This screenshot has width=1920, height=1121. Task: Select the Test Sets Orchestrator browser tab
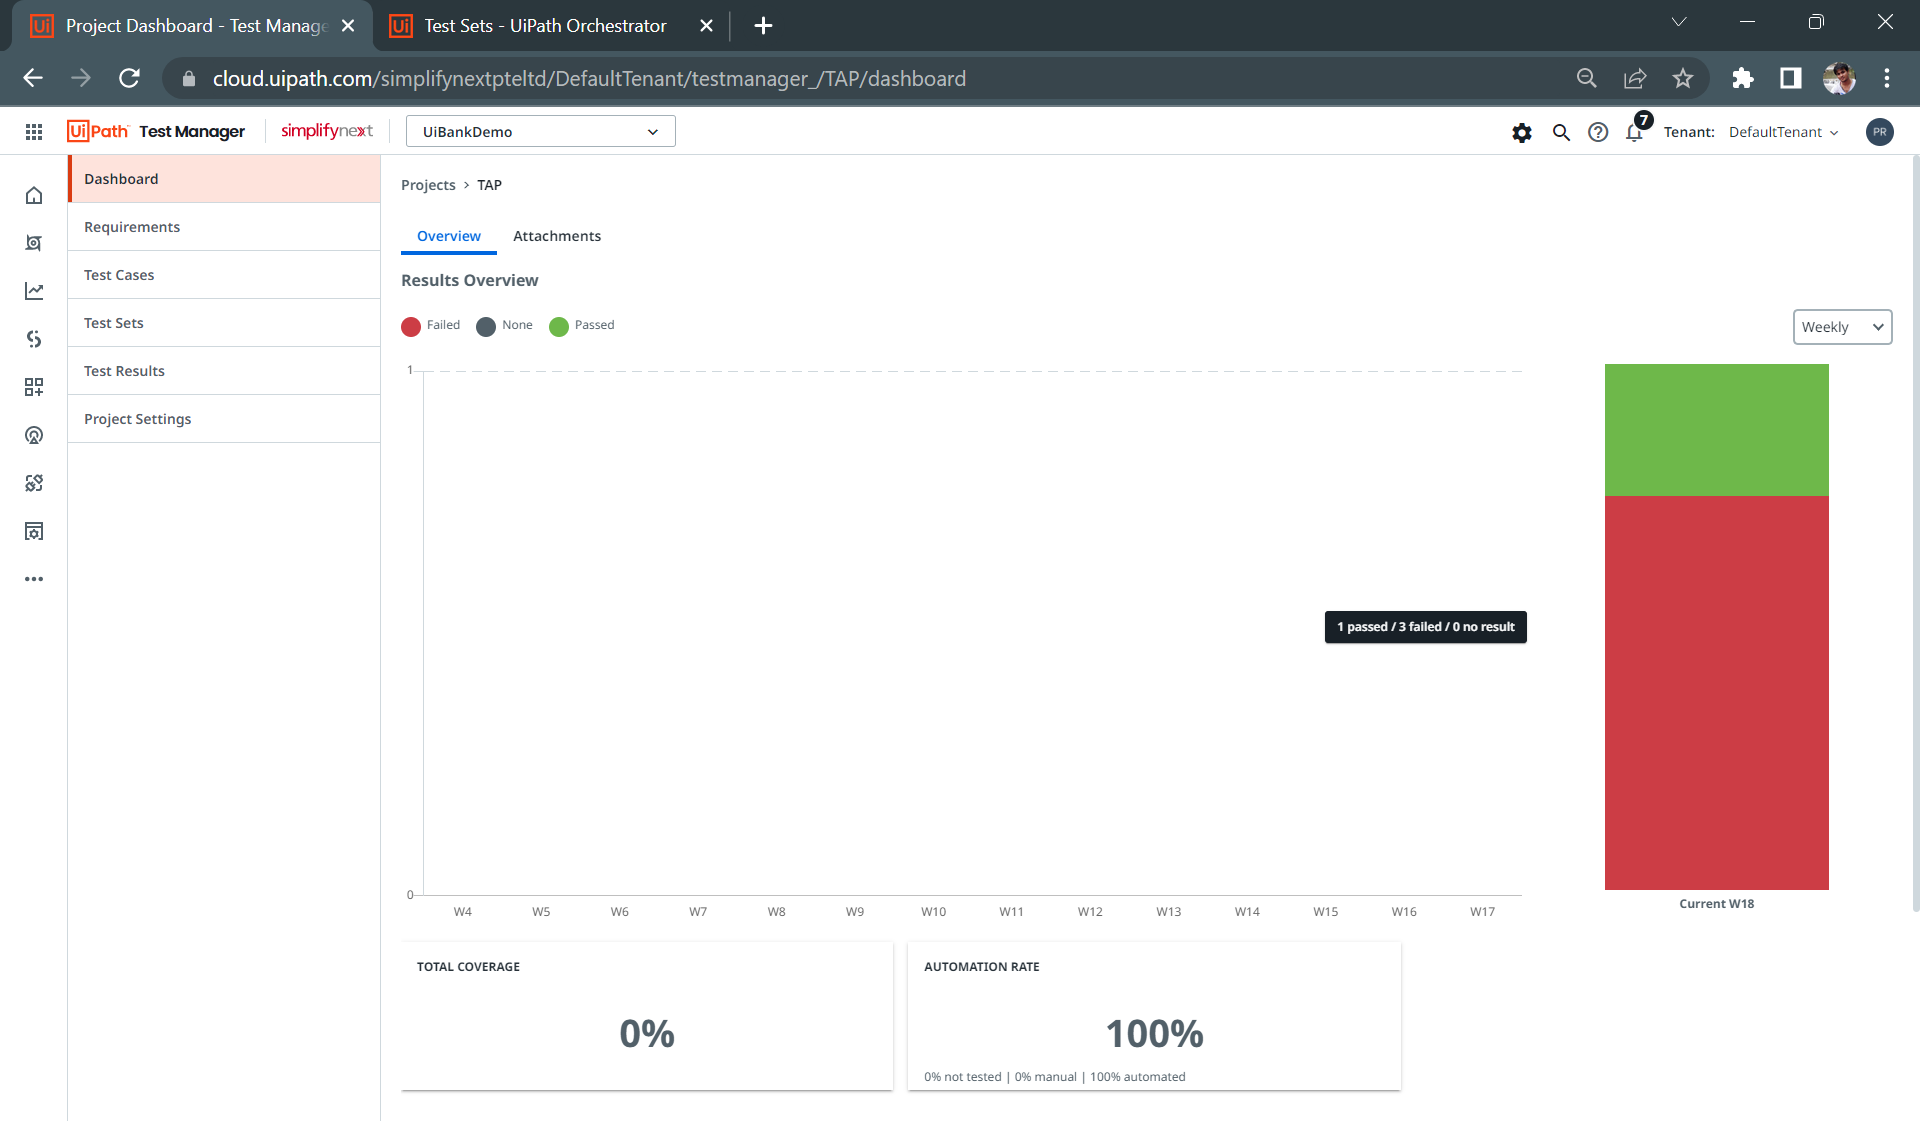click(x=545, y=26)
